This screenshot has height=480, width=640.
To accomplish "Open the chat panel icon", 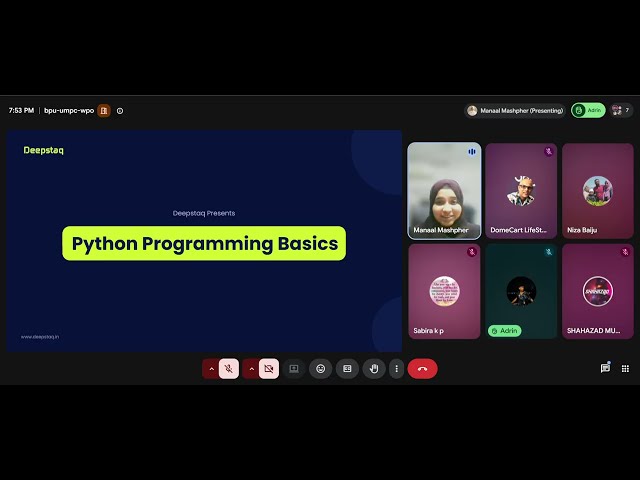I will coord(605,369).
